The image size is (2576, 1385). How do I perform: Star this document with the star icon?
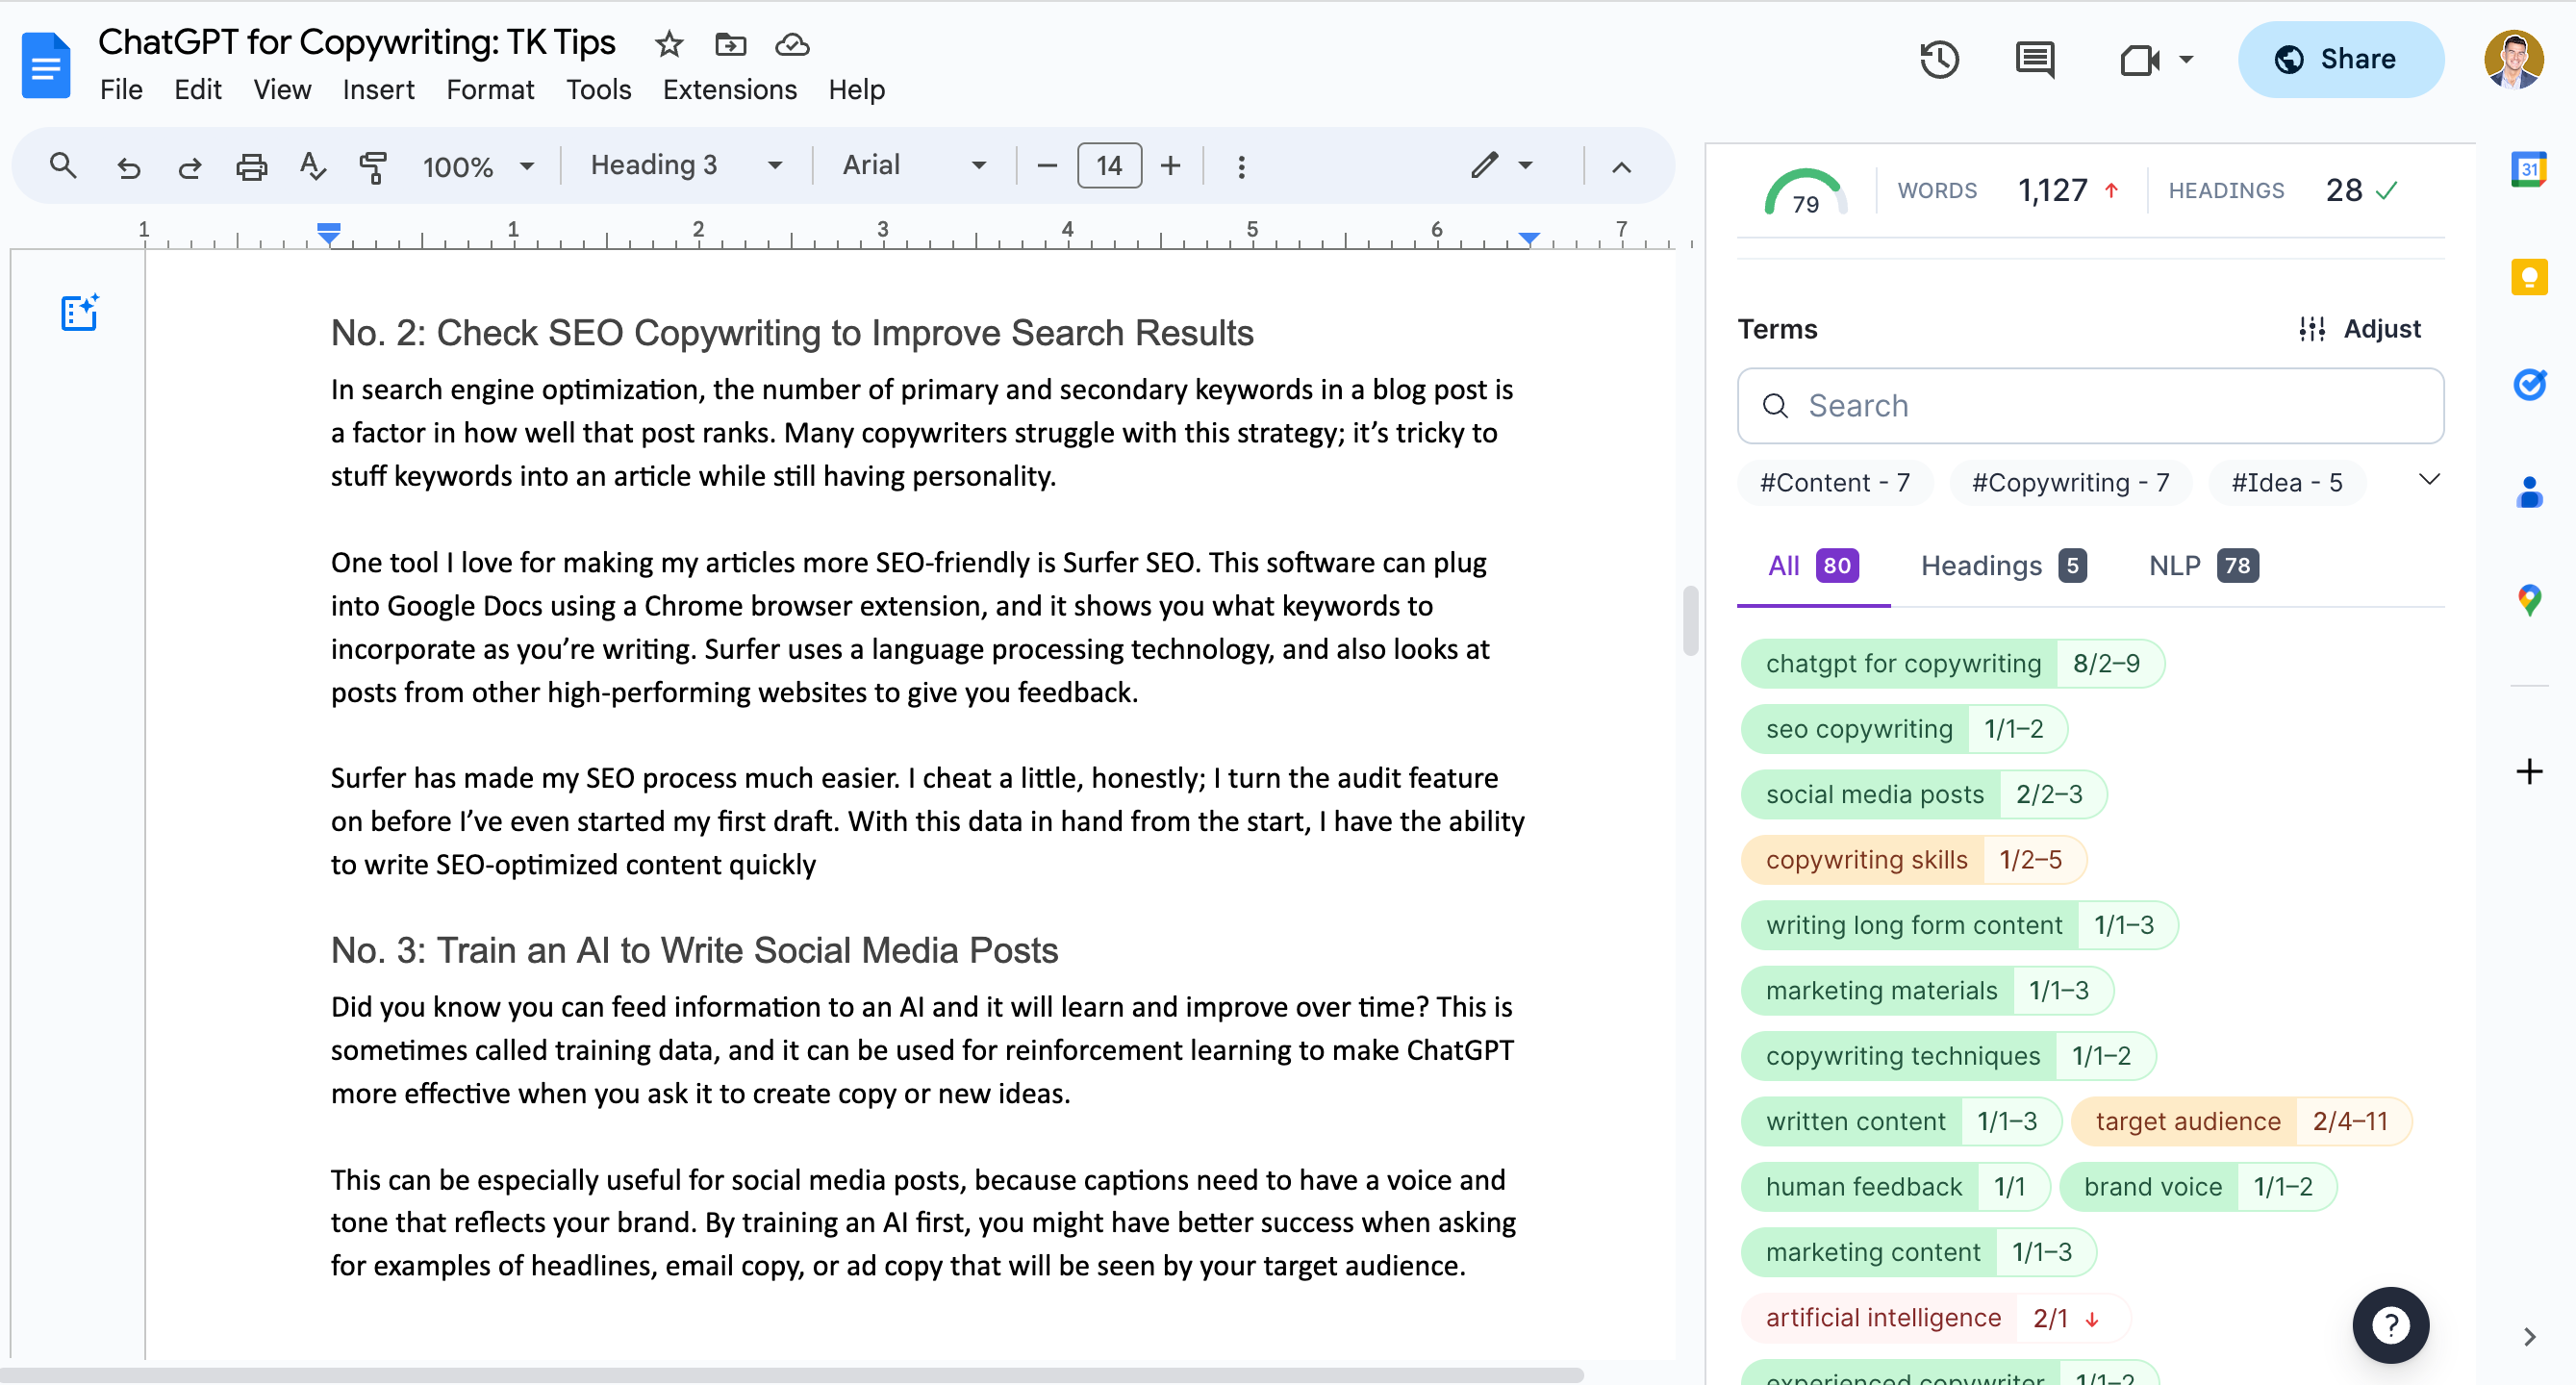(668, 44)
